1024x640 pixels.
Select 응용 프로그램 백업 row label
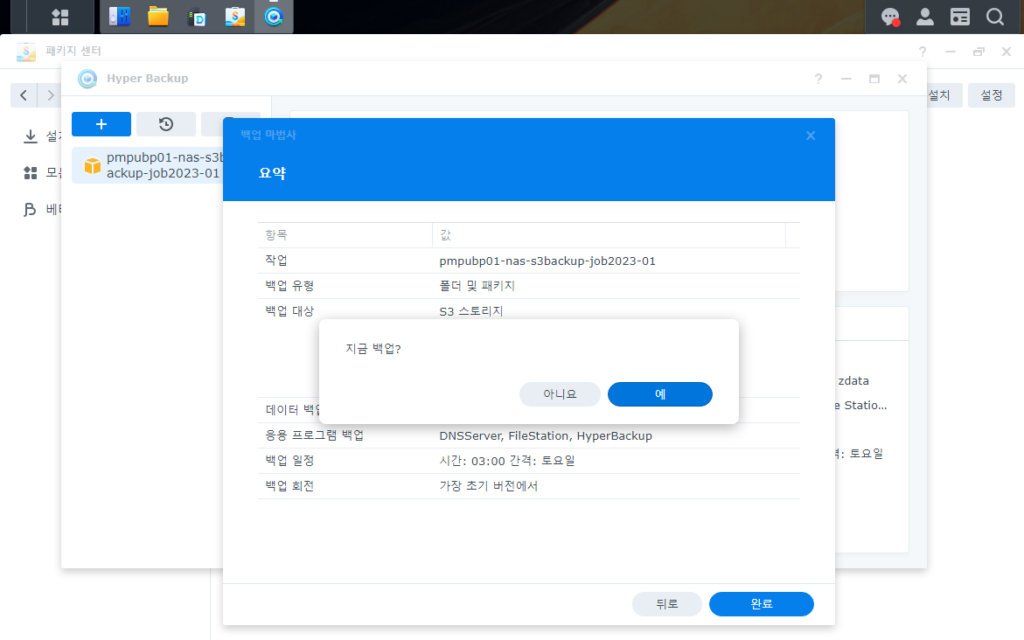point(314,436)
